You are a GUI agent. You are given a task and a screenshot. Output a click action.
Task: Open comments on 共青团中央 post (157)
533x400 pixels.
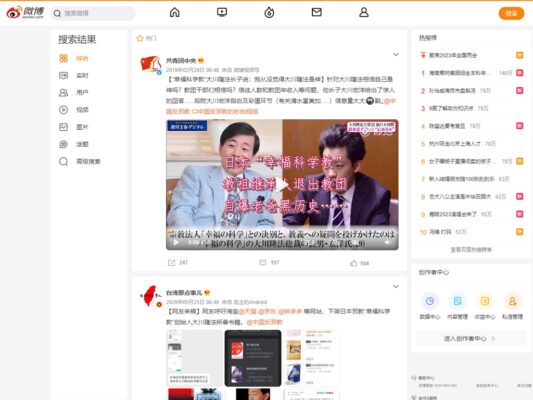269,263
